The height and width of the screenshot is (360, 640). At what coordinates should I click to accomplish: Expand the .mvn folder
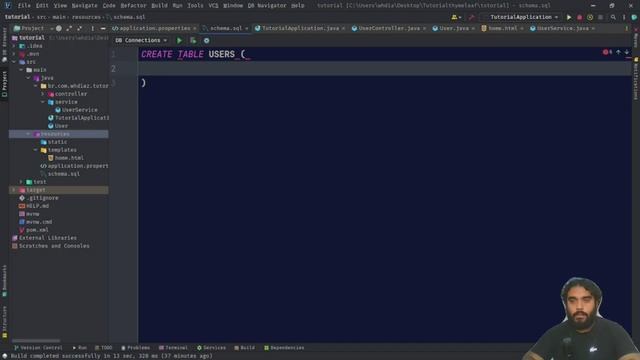click(x=14, y=54)
